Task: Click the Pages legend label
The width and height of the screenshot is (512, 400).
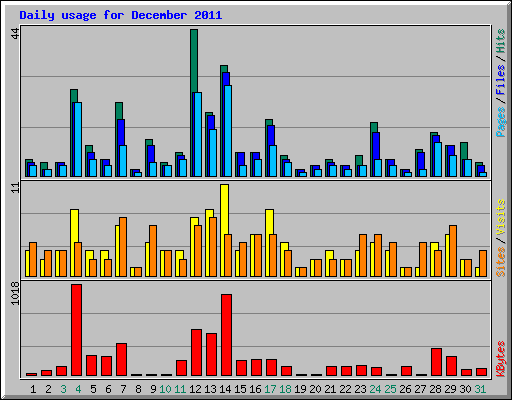Action: pos(500,122)
